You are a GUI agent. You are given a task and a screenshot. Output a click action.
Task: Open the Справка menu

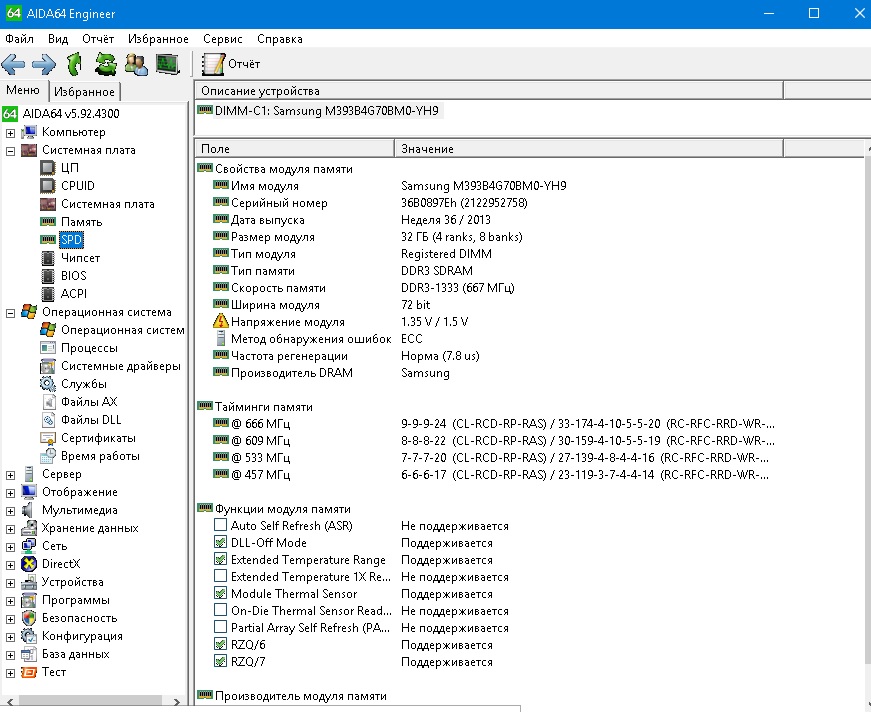(x=279, y=39)
